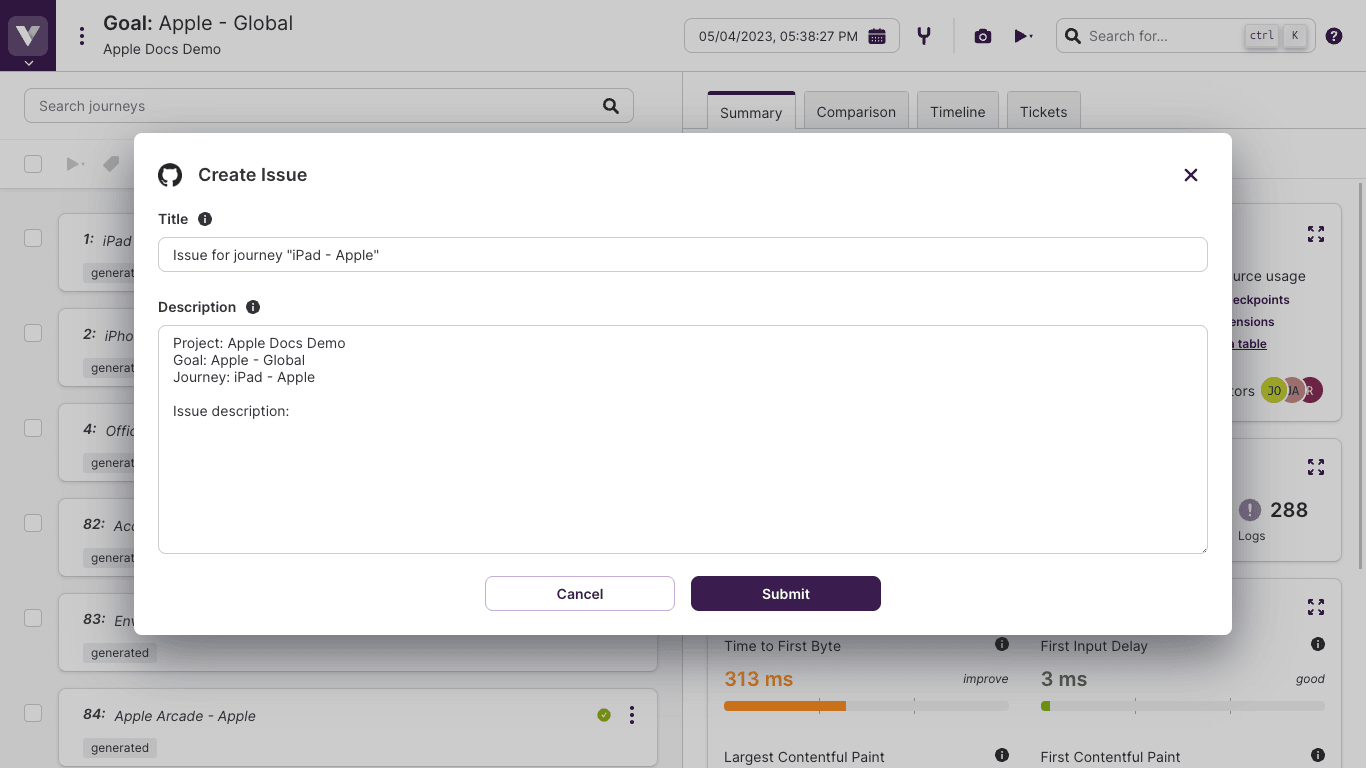The height and width of the screenshot is (768, 1366).
Task: Switch to the Comparison tab
Action: tap(856, 112)
